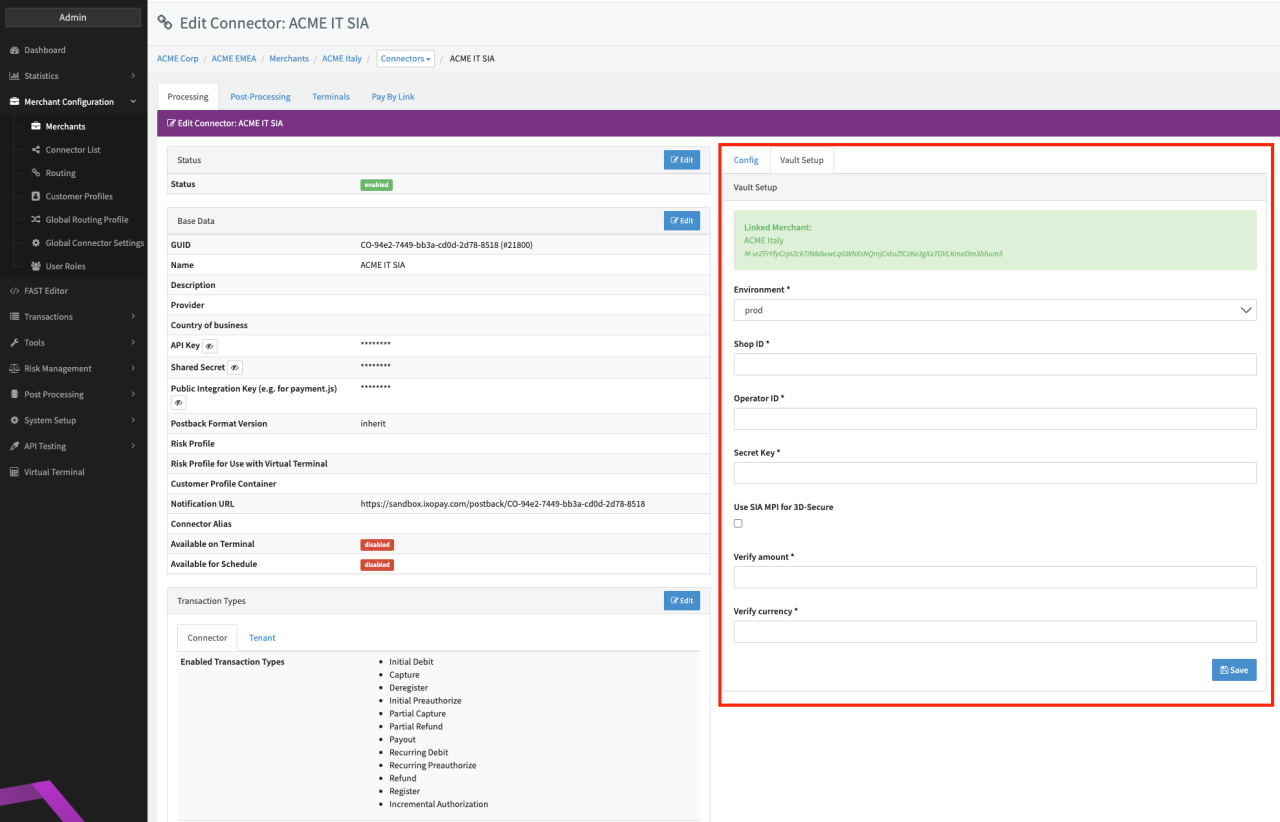The image size is (1280, 822).
Task: Open the ACME EMEA breadcrumb link
Action: tap(234, 59)
